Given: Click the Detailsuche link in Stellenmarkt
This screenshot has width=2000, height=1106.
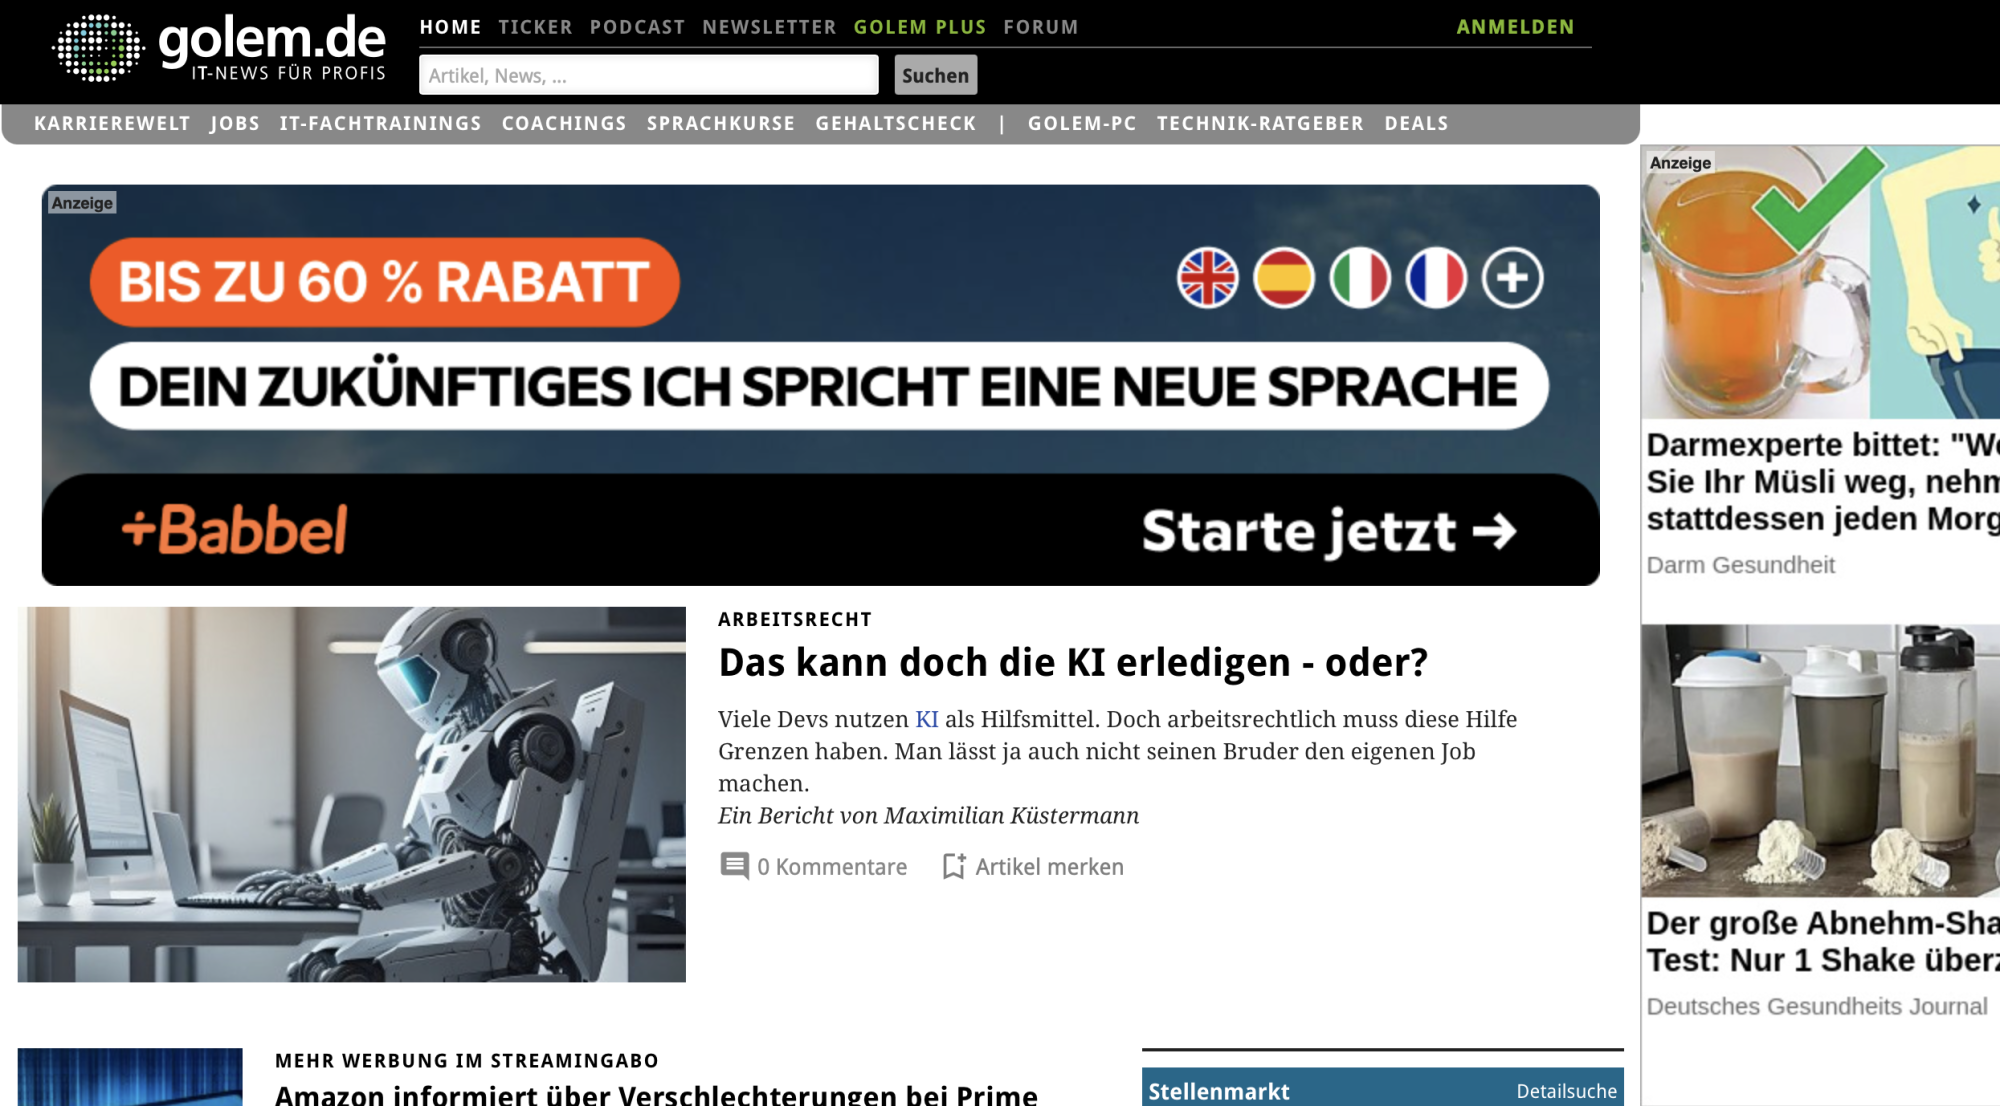Looking at the screenshot, I should coord(1566,1091).
